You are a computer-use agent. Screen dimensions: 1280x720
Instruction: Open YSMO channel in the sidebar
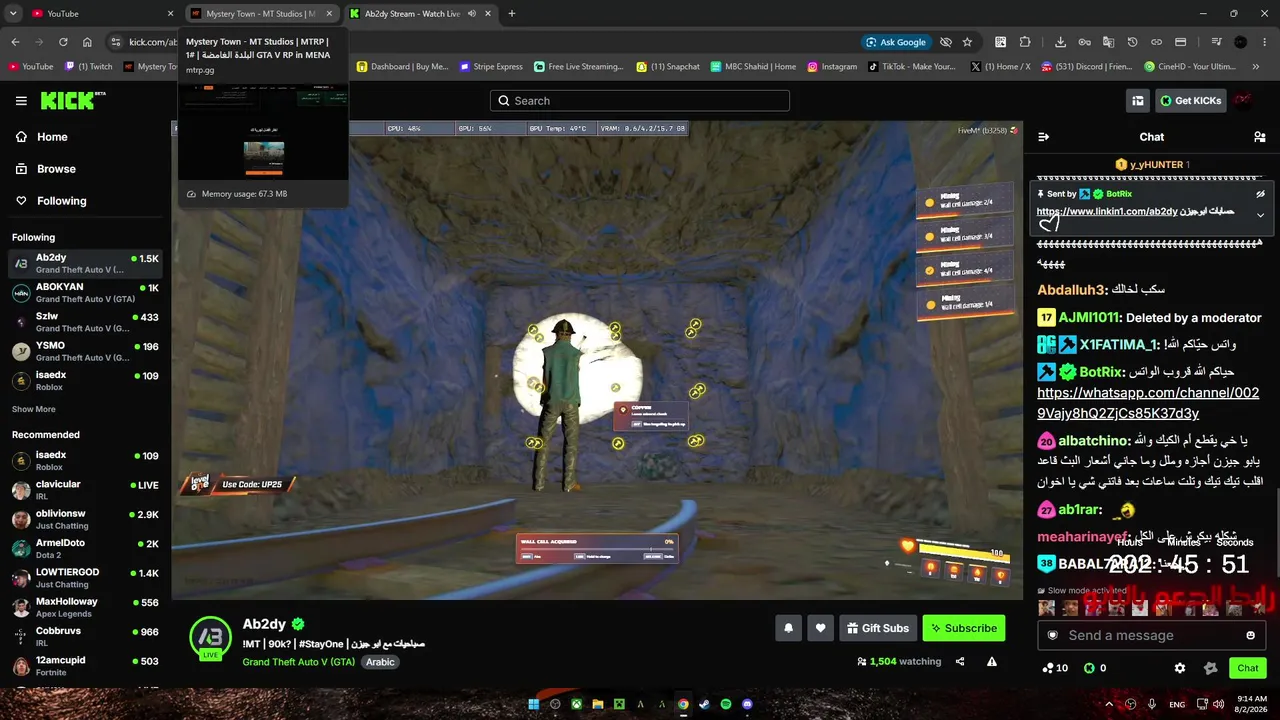coord(86,350)
